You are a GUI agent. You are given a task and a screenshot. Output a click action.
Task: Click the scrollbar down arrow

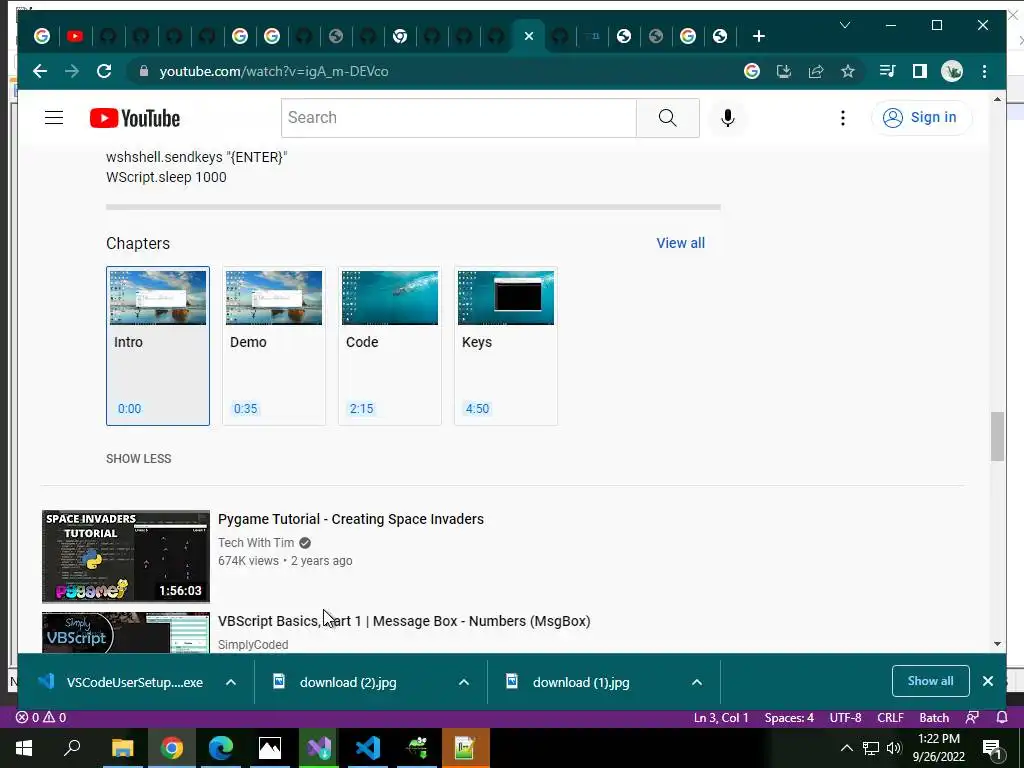click(x=997, y=644)
